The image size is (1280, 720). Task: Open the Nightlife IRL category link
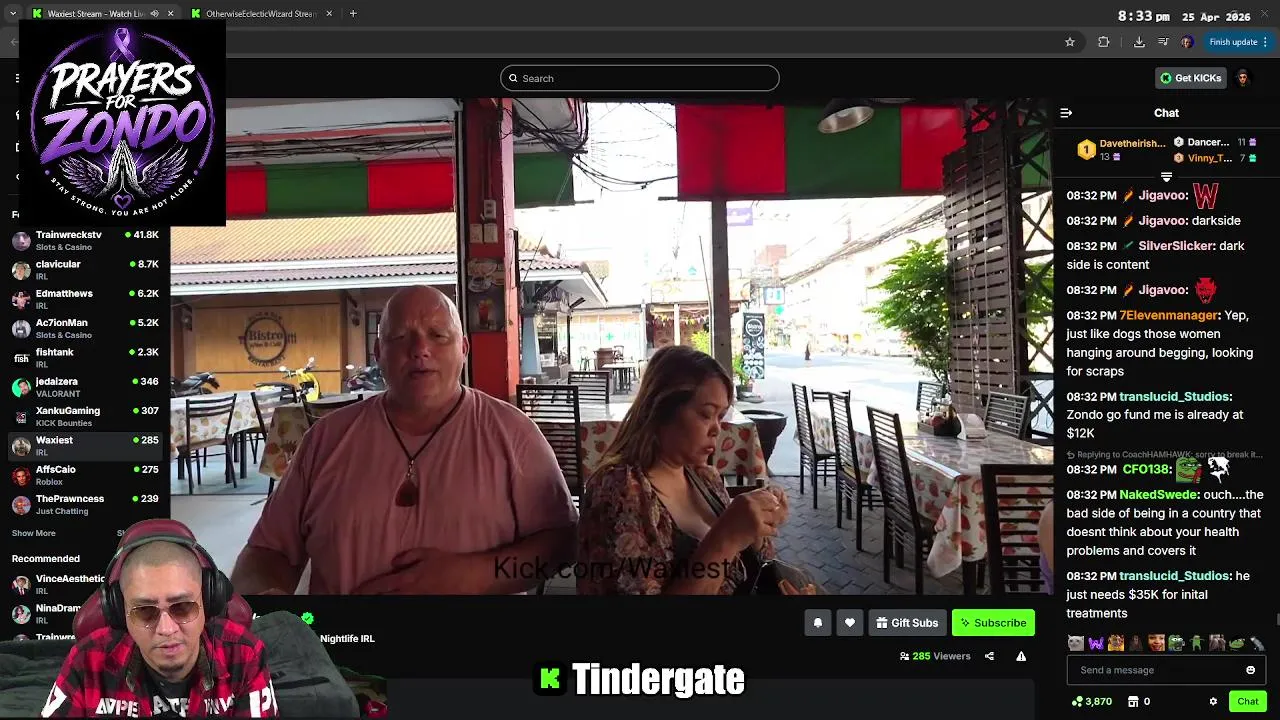(x=347, y=639)
